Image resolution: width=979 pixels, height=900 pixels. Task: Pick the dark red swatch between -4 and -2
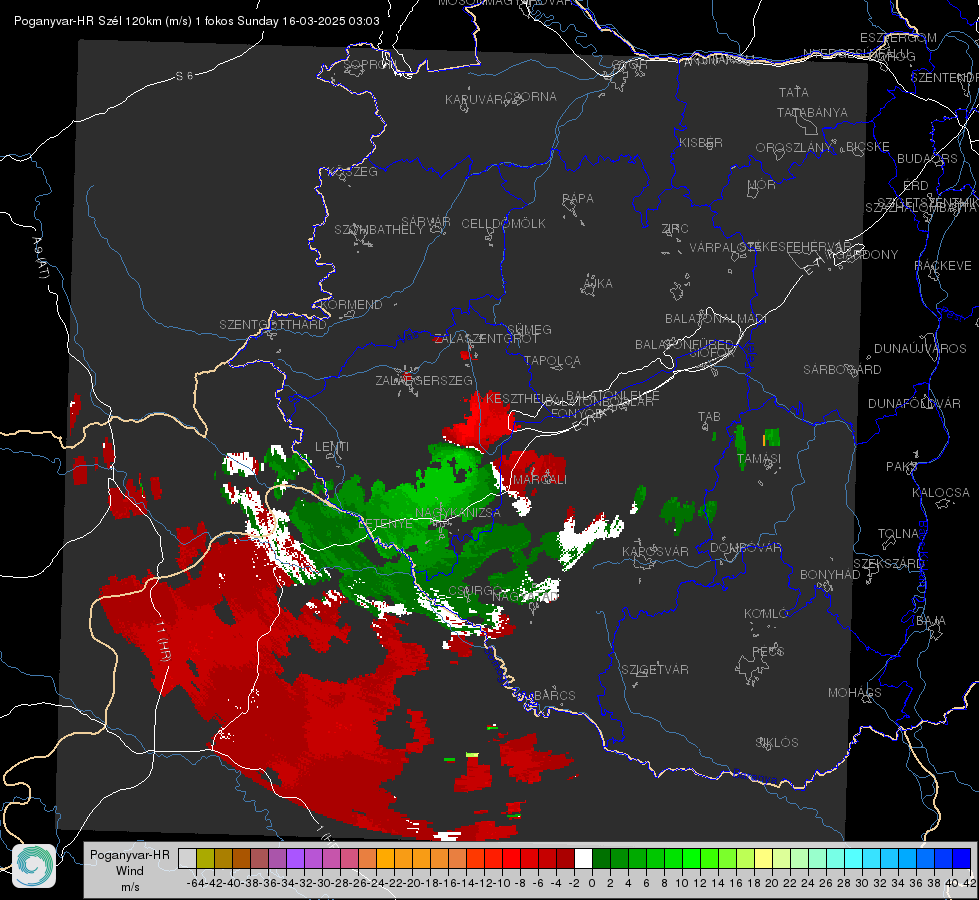pyautogui.click(x=565, y=858)
